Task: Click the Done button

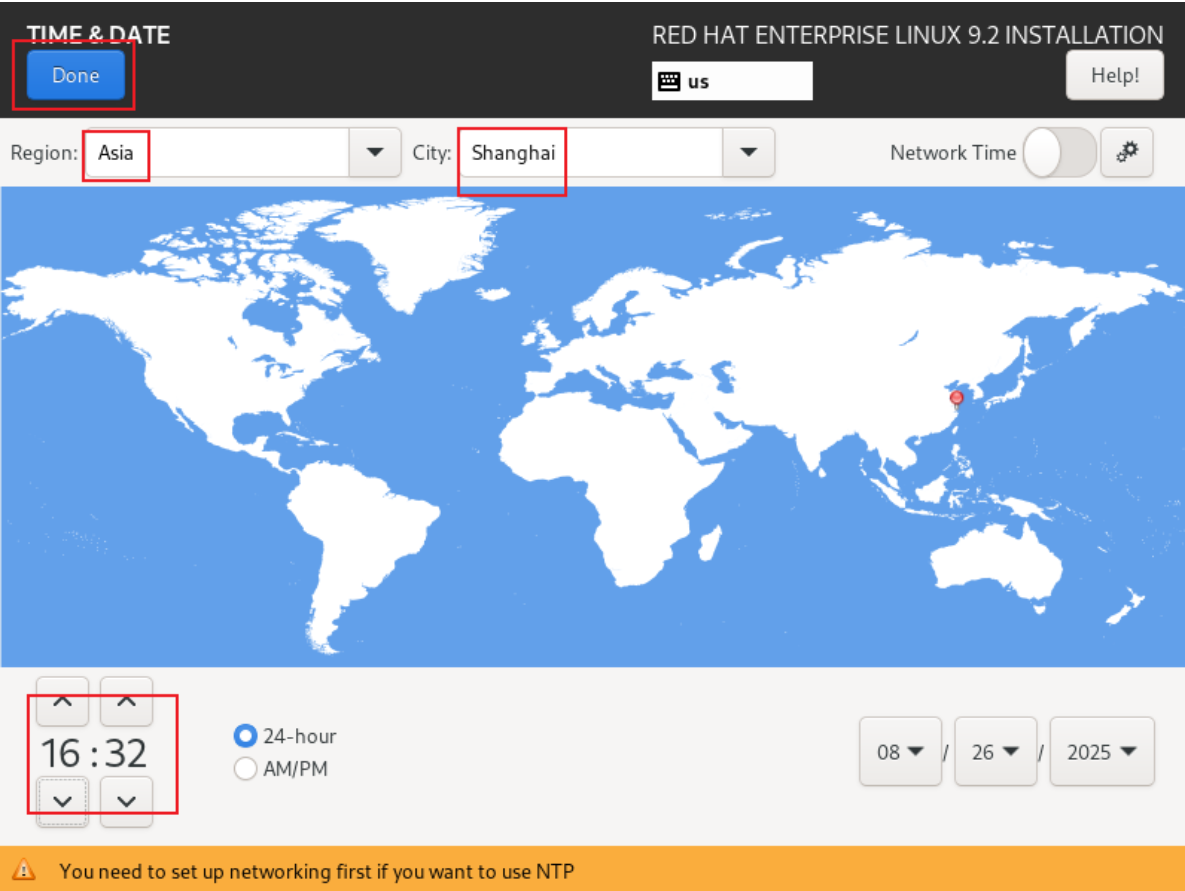Action: pyautogui.click(x=76, y=75)
